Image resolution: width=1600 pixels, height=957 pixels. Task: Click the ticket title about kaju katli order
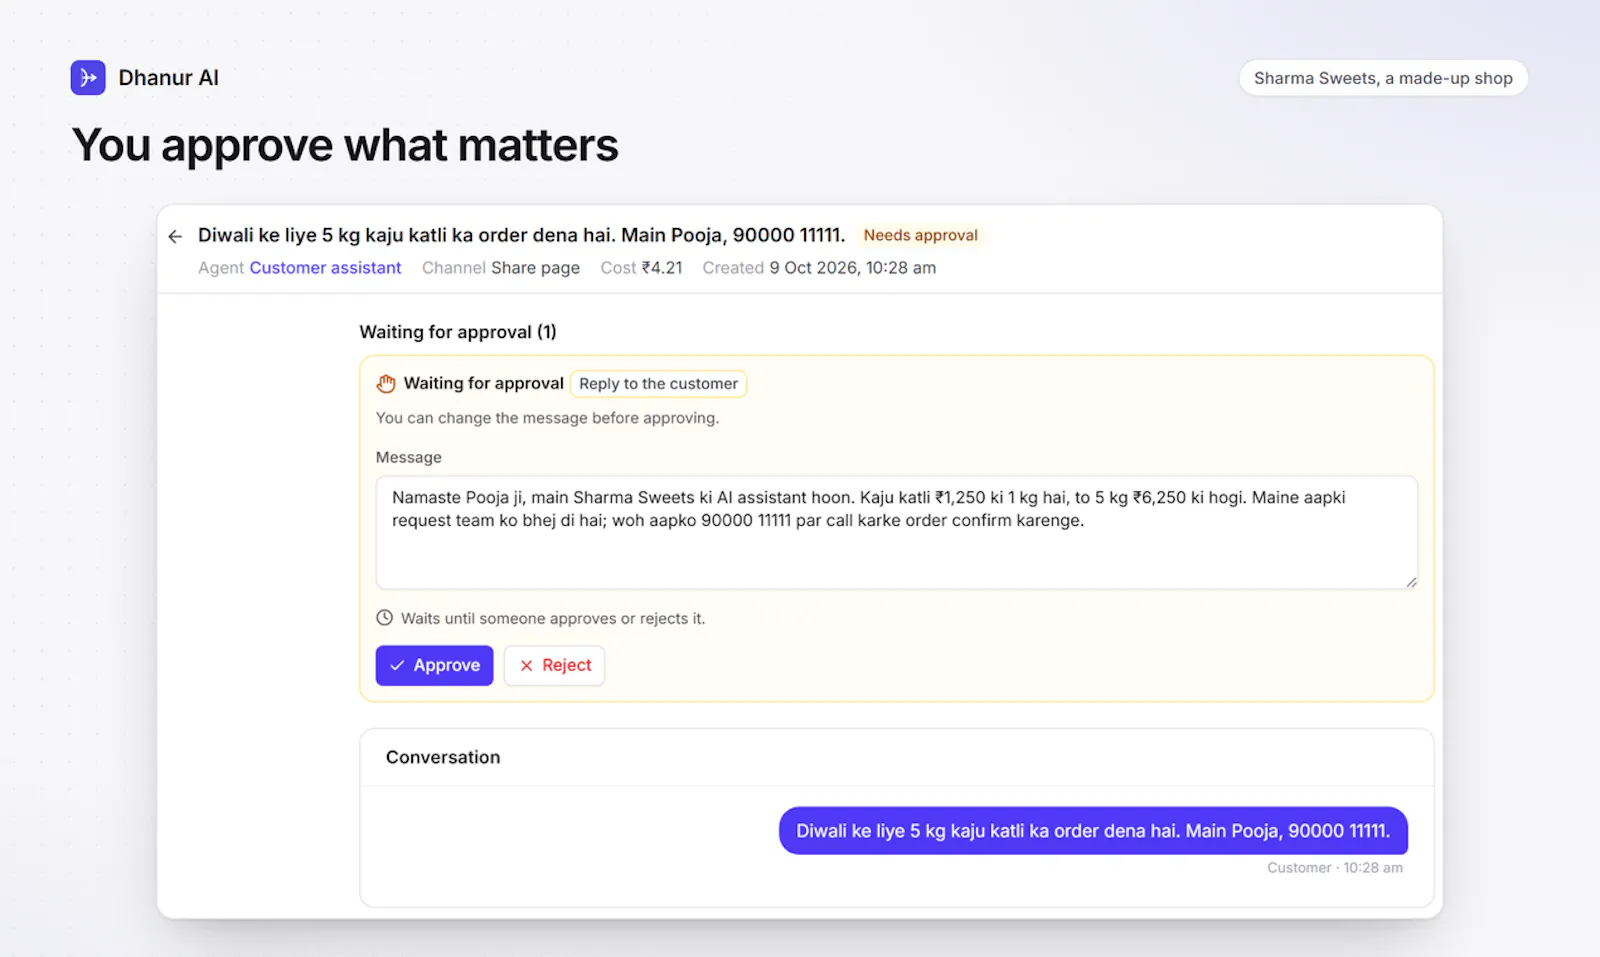pyautogui.click(x=521, y=235)
